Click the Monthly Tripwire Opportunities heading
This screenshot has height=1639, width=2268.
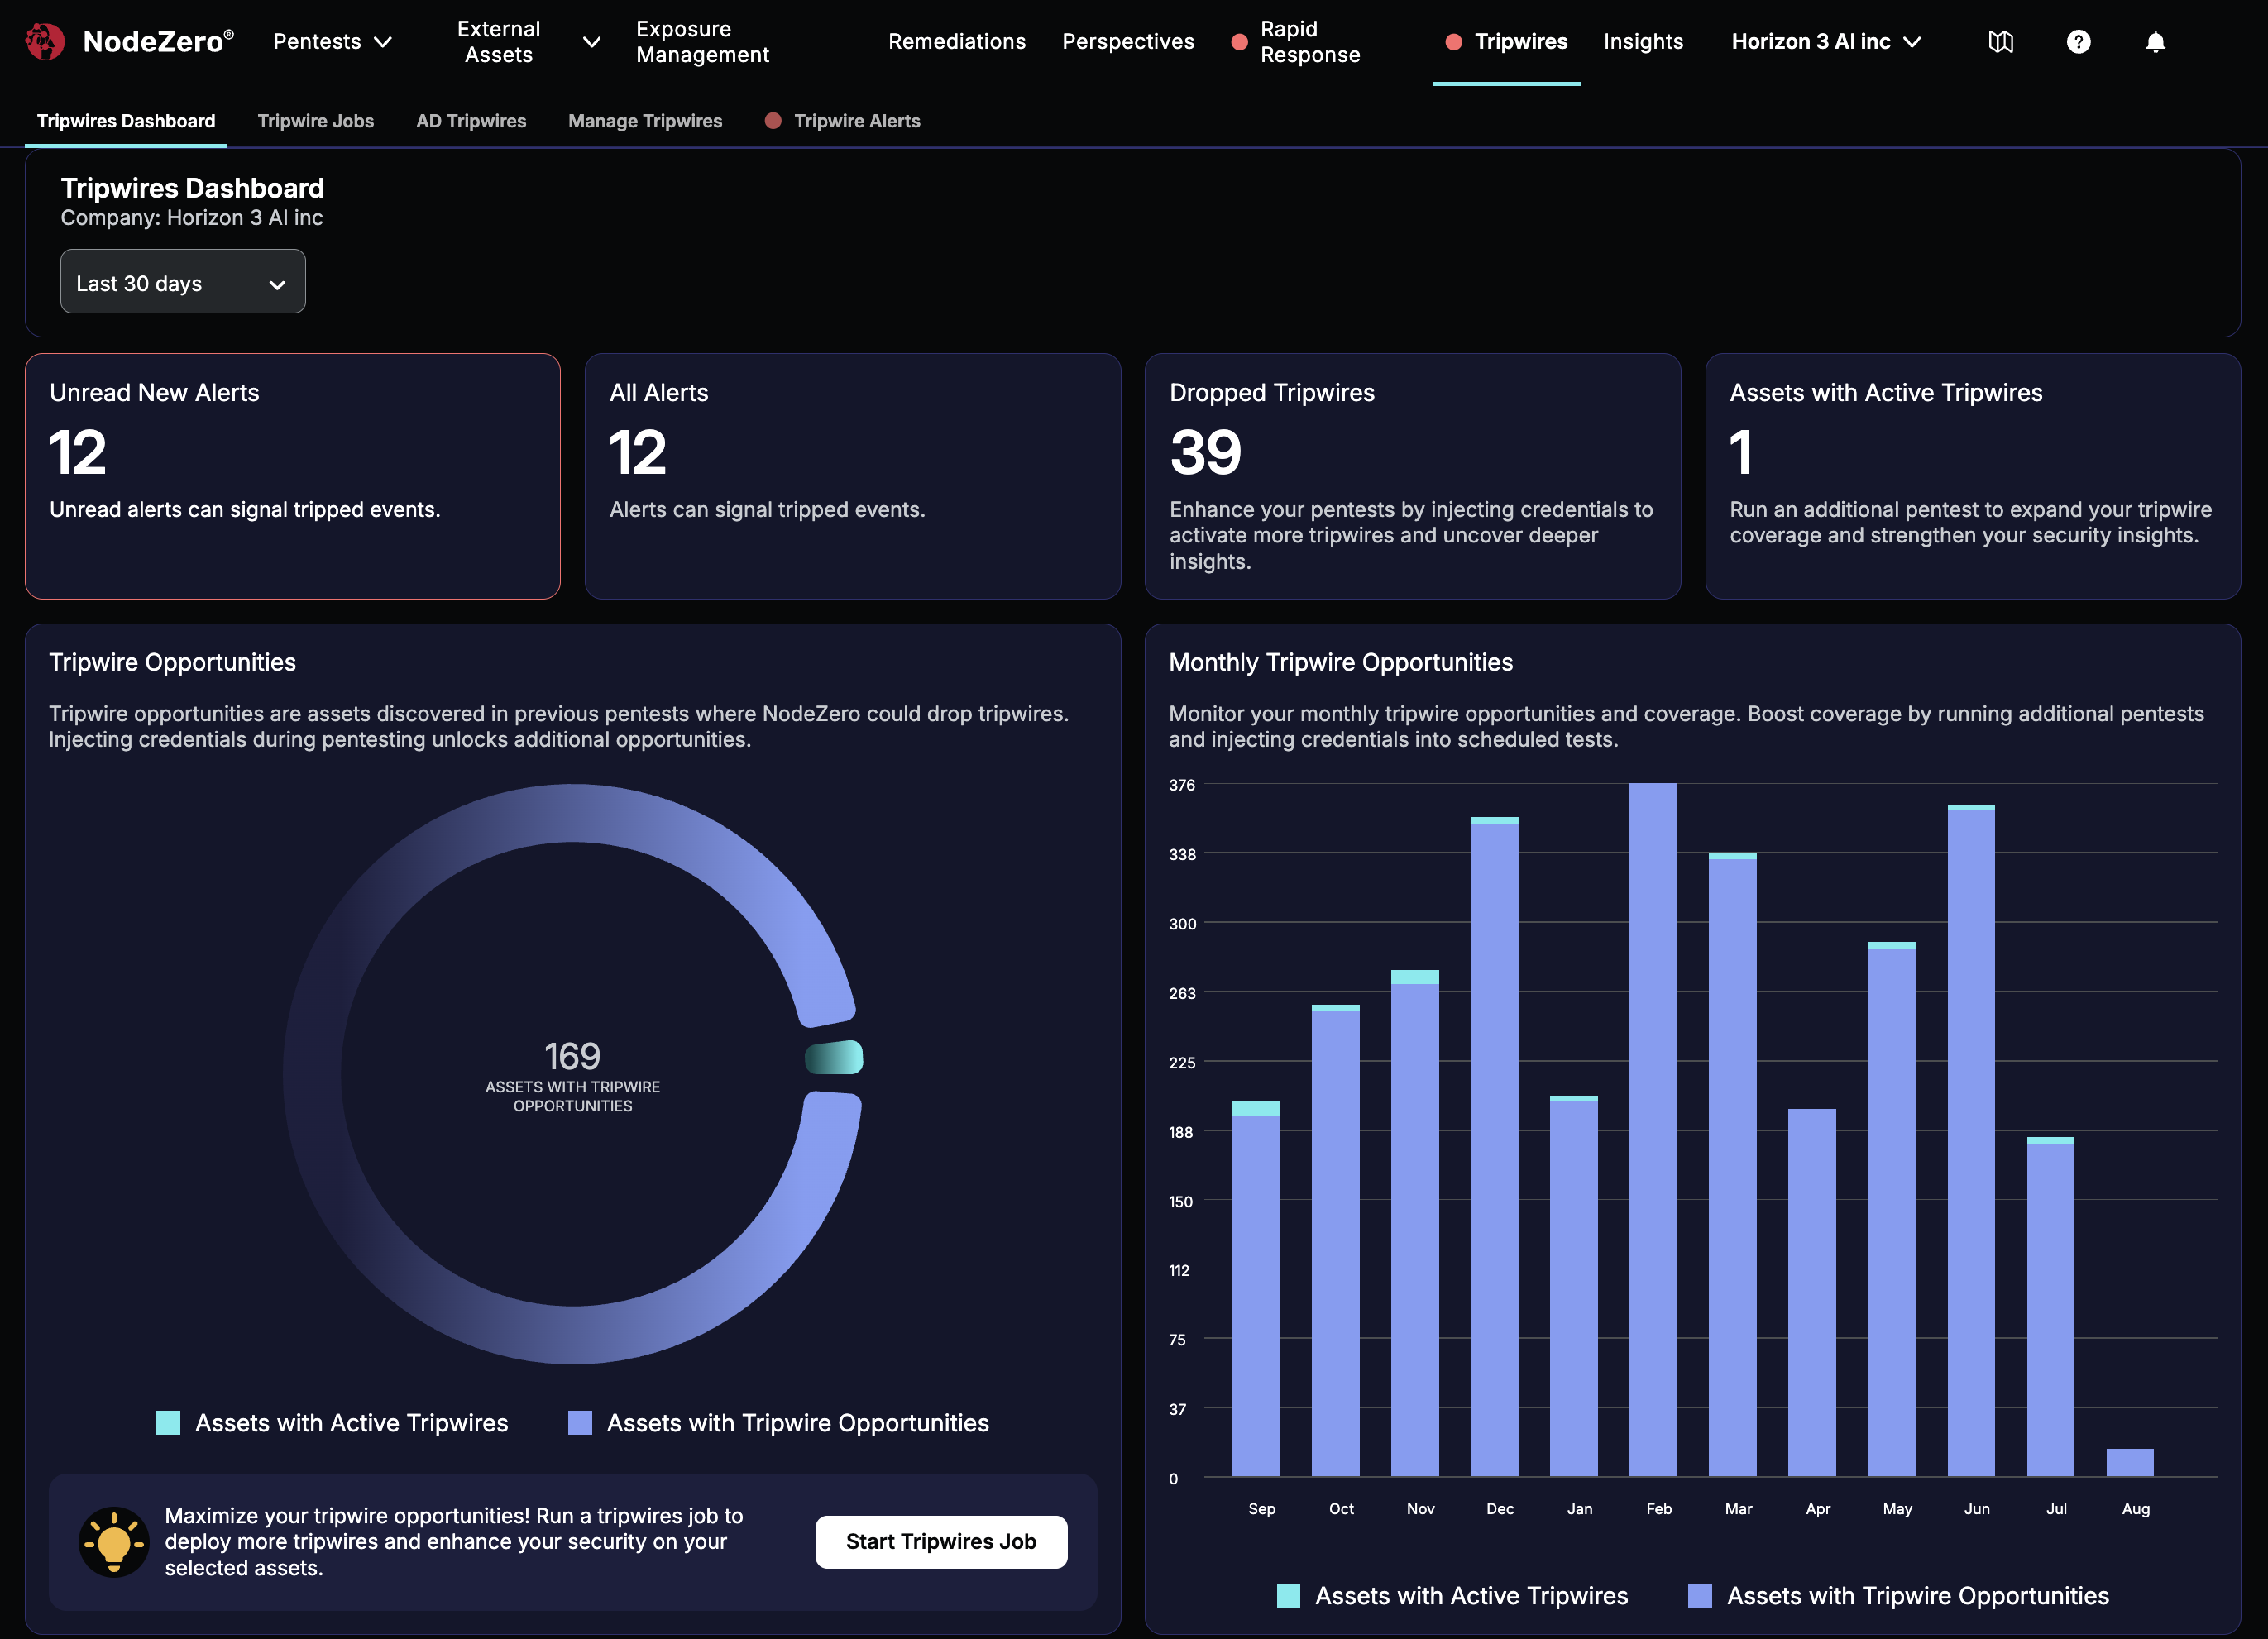(1340, 662)
